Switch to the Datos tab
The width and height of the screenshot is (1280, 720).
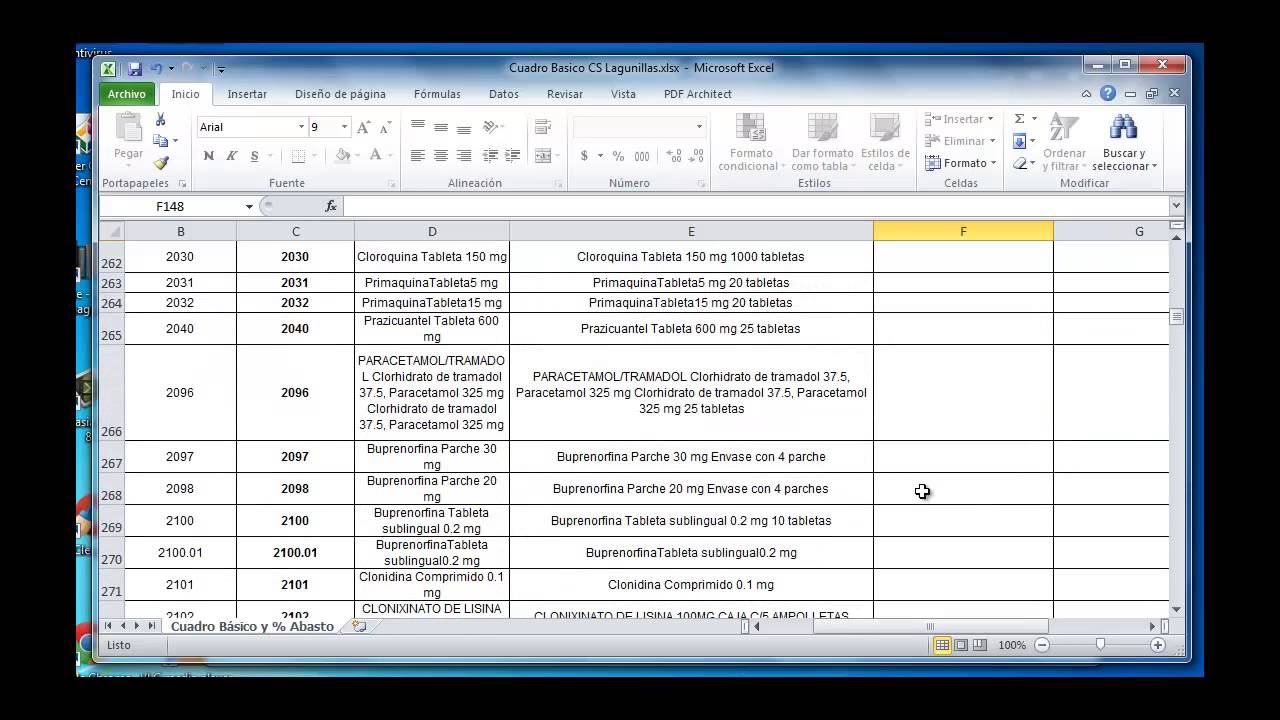point(504,94)
